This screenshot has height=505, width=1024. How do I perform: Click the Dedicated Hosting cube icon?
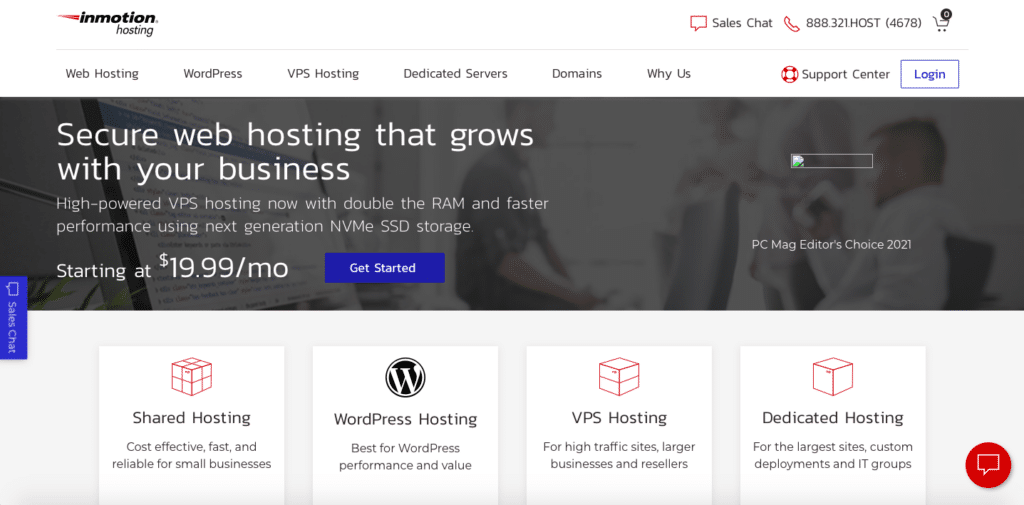click(x=833, y=376)
